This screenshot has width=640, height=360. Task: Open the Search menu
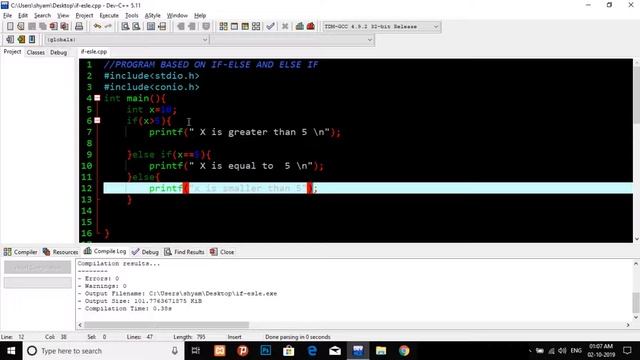(x=42, y=16)
